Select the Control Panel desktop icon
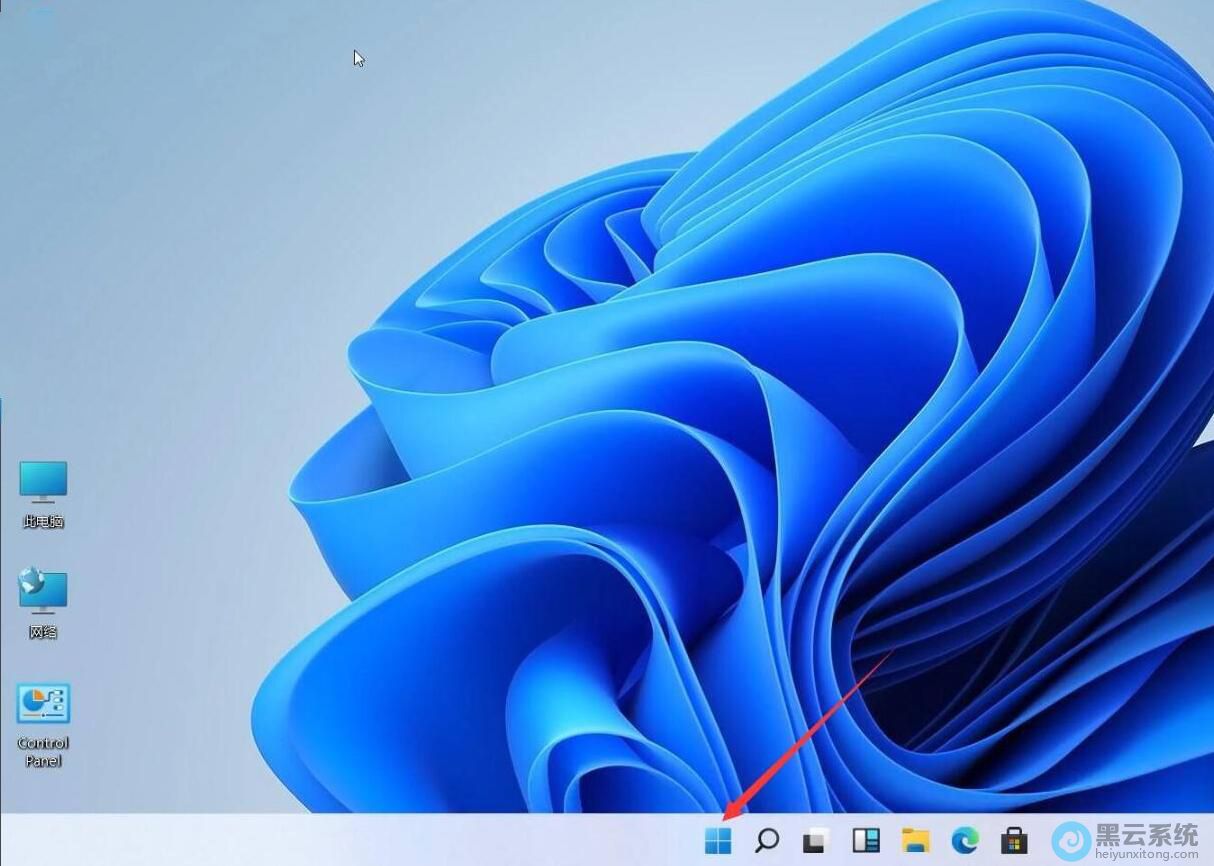Screen dimensions: 1214x866 [43, 705]
